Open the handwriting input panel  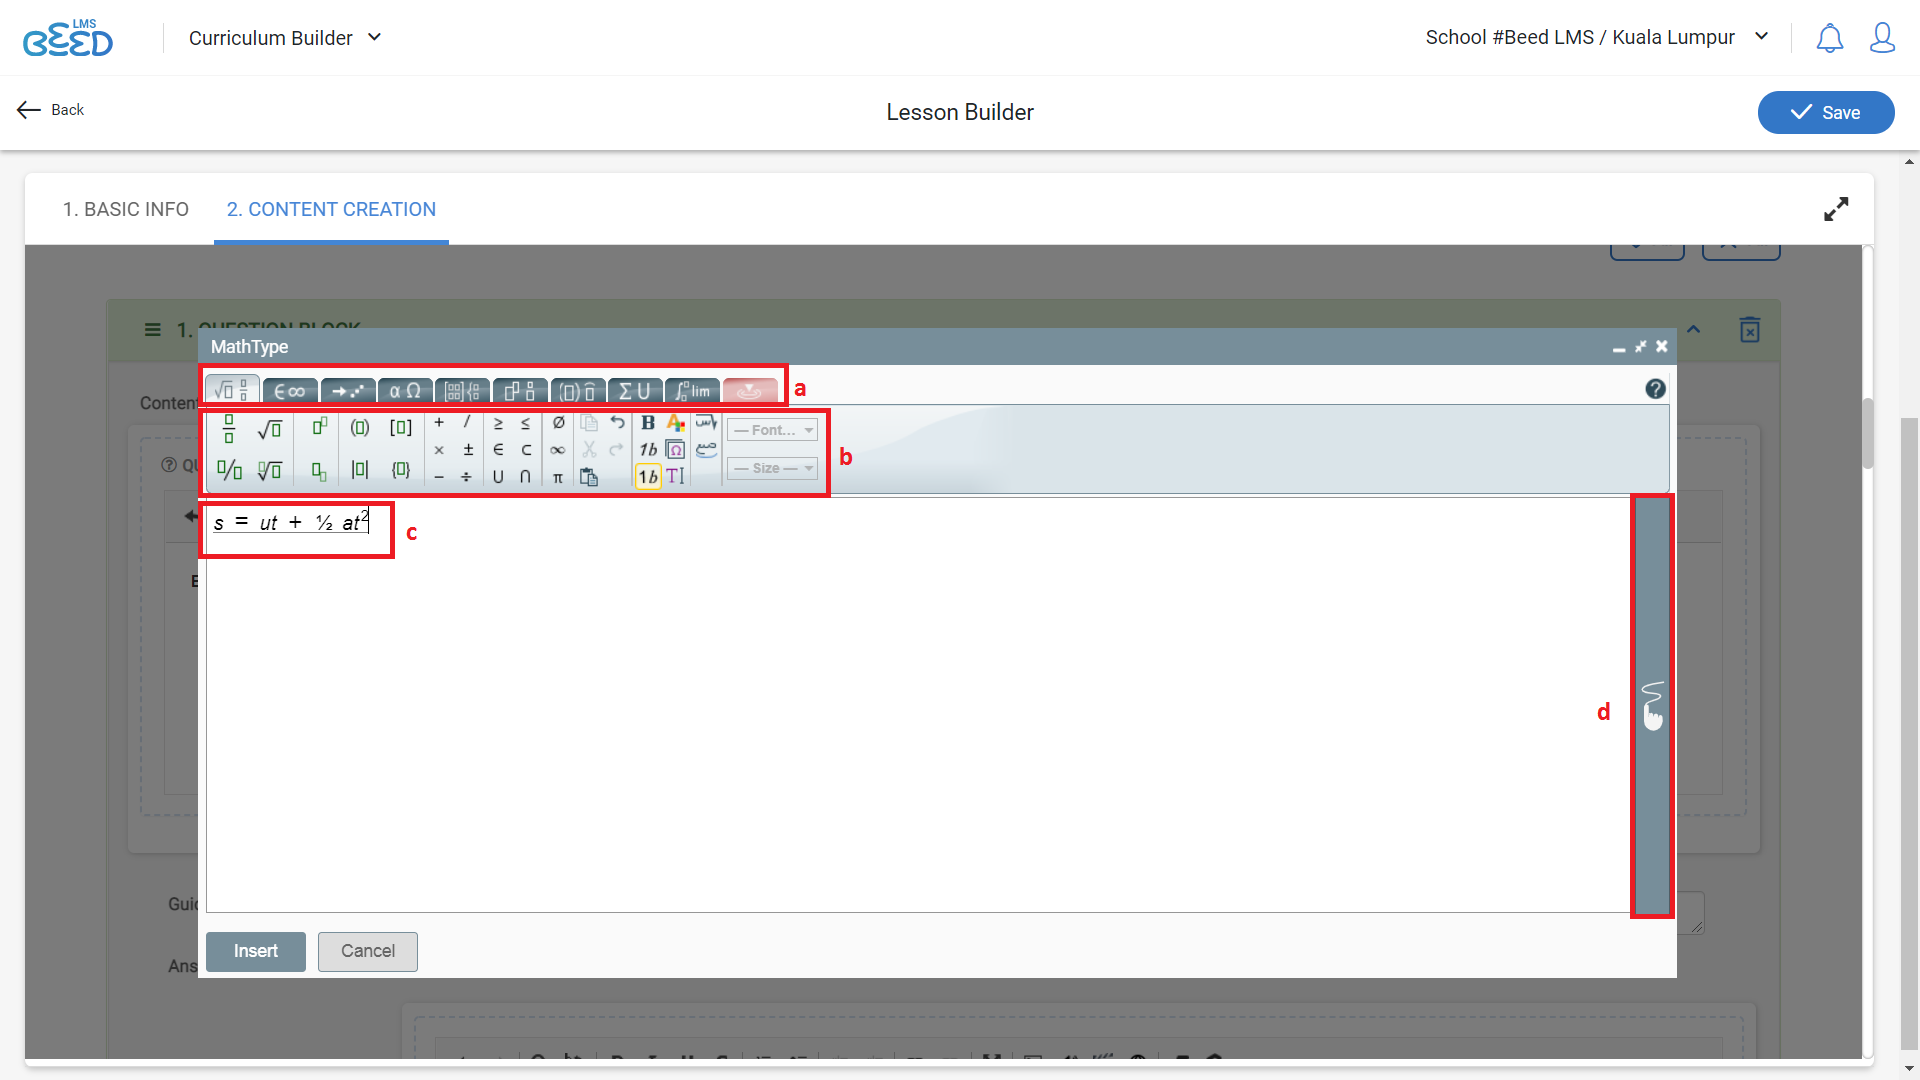pos(1652,706)
